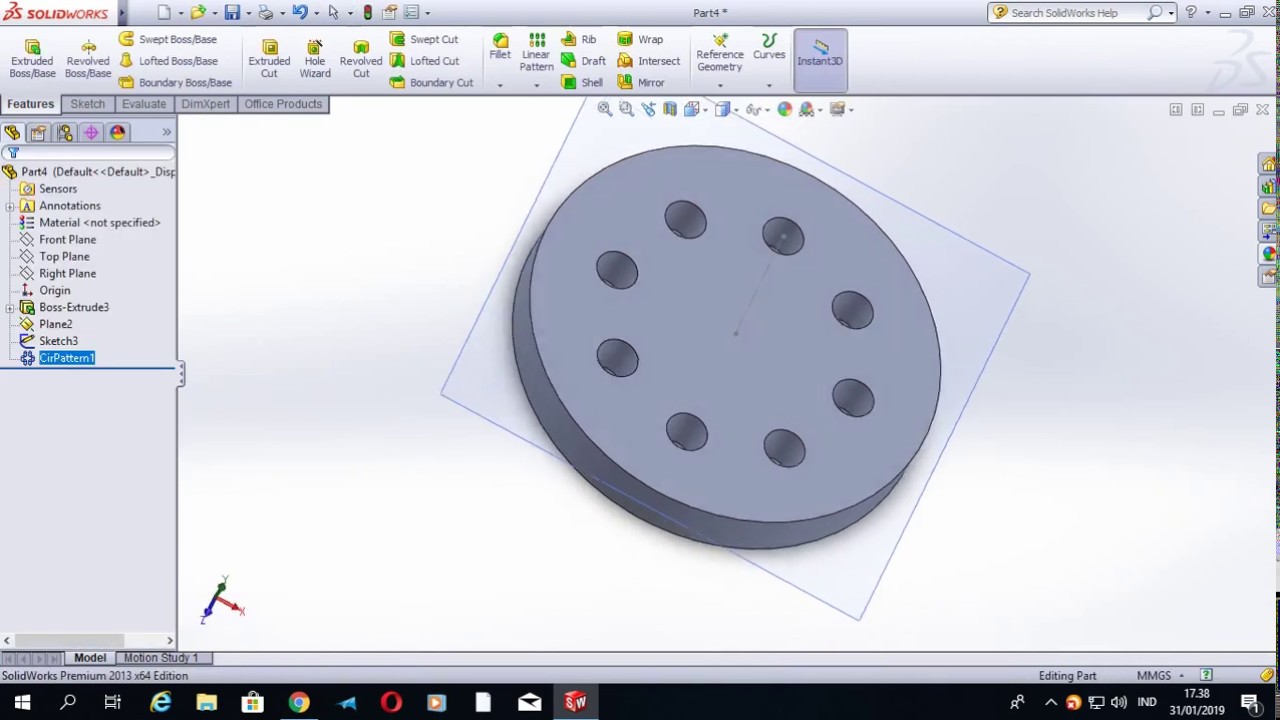This screenshot has width=1280, height=720.
Task: Choose the Boundary Boss/Base tool
Action: click(x=174, y=83)
